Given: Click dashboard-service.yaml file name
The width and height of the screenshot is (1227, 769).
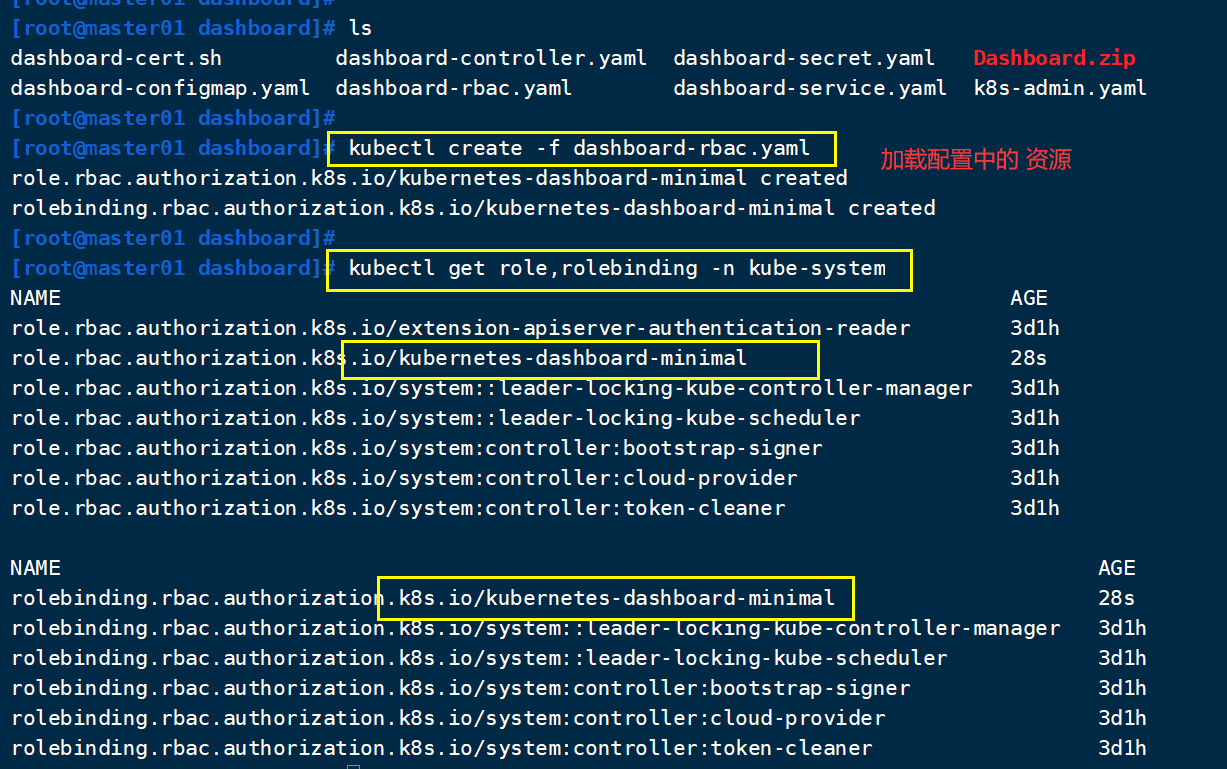Looking at the screenshot, I should (810, 88).
